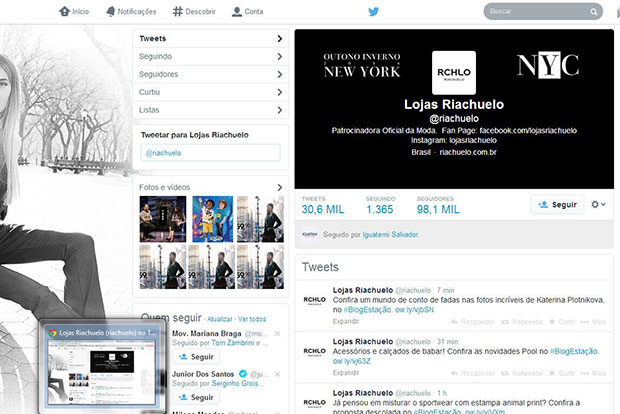Open Conta person icon

point(237,11)
